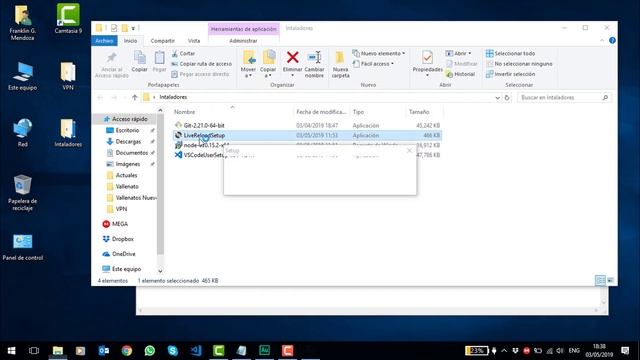Screen dimensions: 640x360
Task: Open Escritorio in navigation pane
Action: [x=127, y=130]
